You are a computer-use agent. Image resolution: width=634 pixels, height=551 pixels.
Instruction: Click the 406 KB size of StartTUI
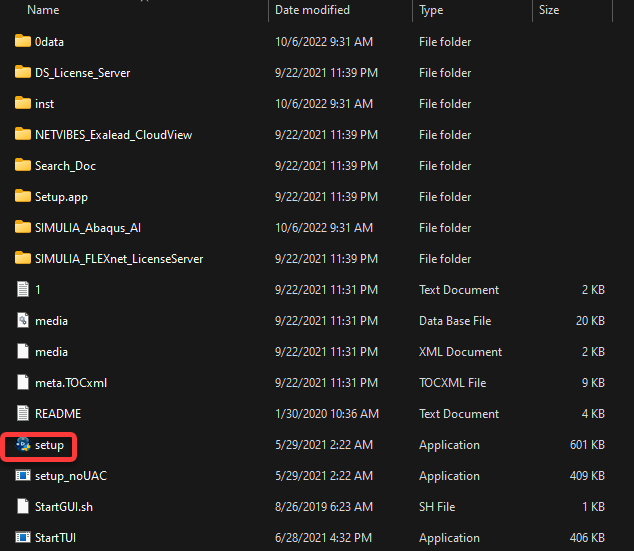click(587, 538)
